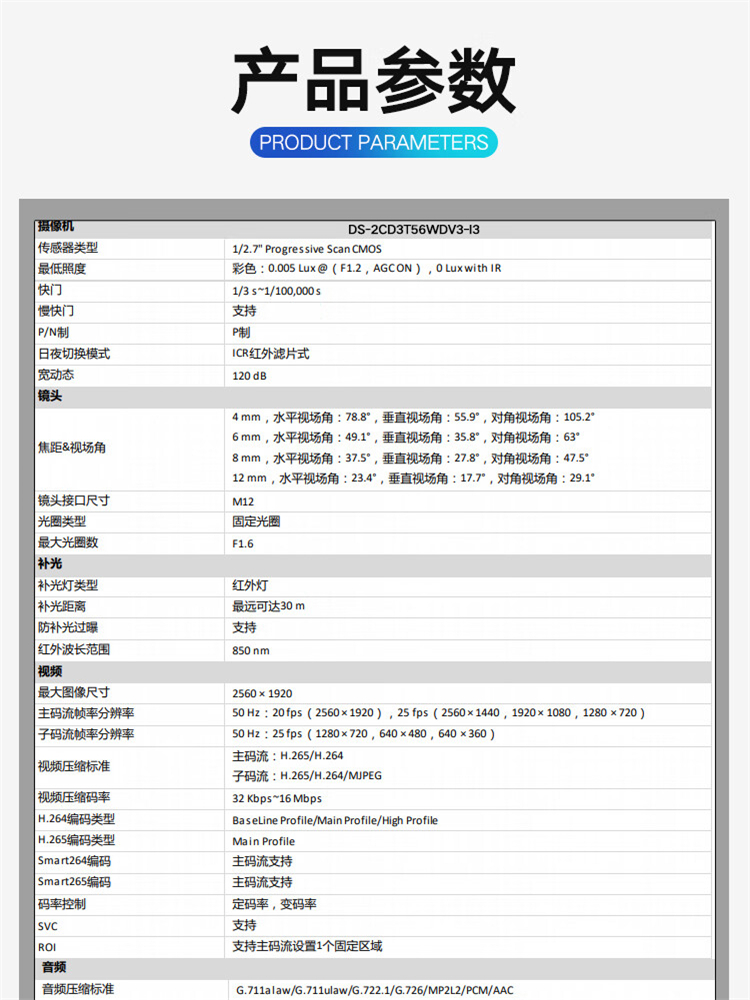Select the 镜头接口尺寸 M12 value
Image resolution: width=750 pixels, height=1000 pixels.
point(243,502)
